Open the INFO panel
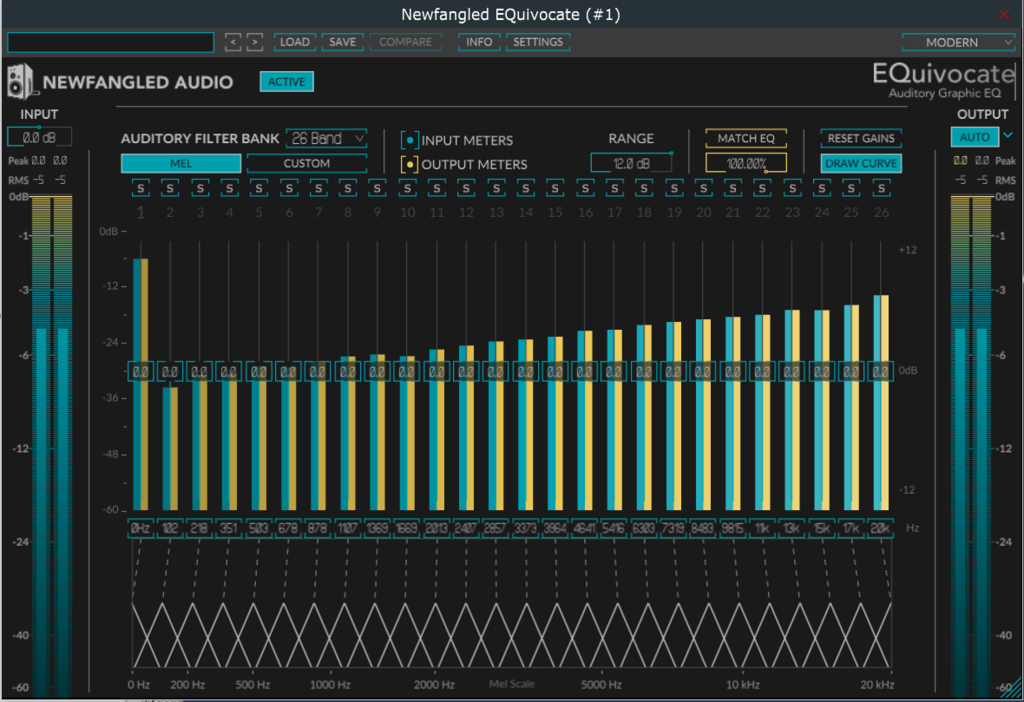This screenshot has width=1024, height=702. (479, 42)
